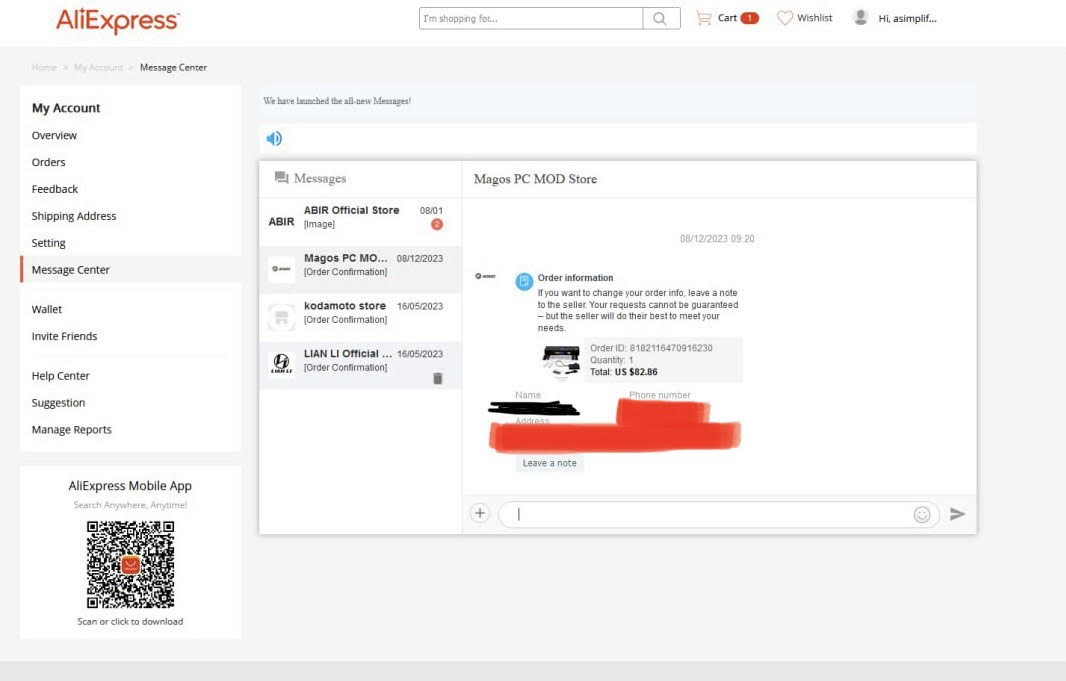
Task: Click the Messages chat bubble icon
Action: click(281, 177)
